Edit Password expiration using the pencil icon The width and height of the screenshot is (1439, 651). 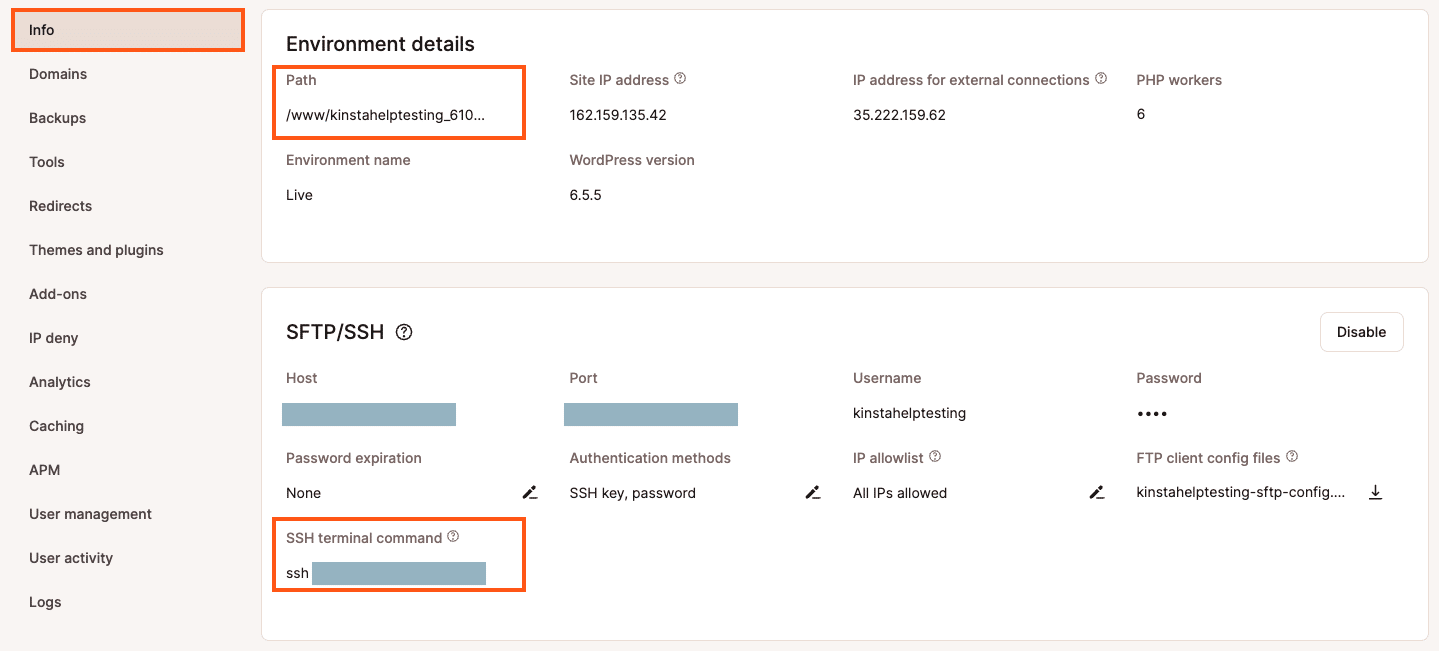point(529,492)
